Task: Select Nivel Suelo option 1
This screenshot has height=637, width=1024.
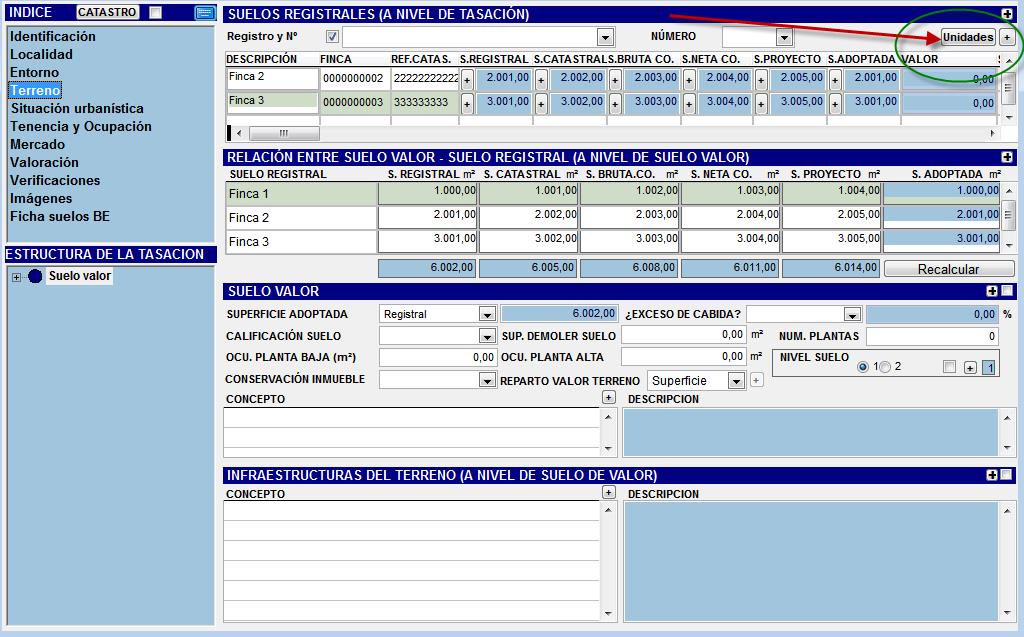Action: [863, 367]
